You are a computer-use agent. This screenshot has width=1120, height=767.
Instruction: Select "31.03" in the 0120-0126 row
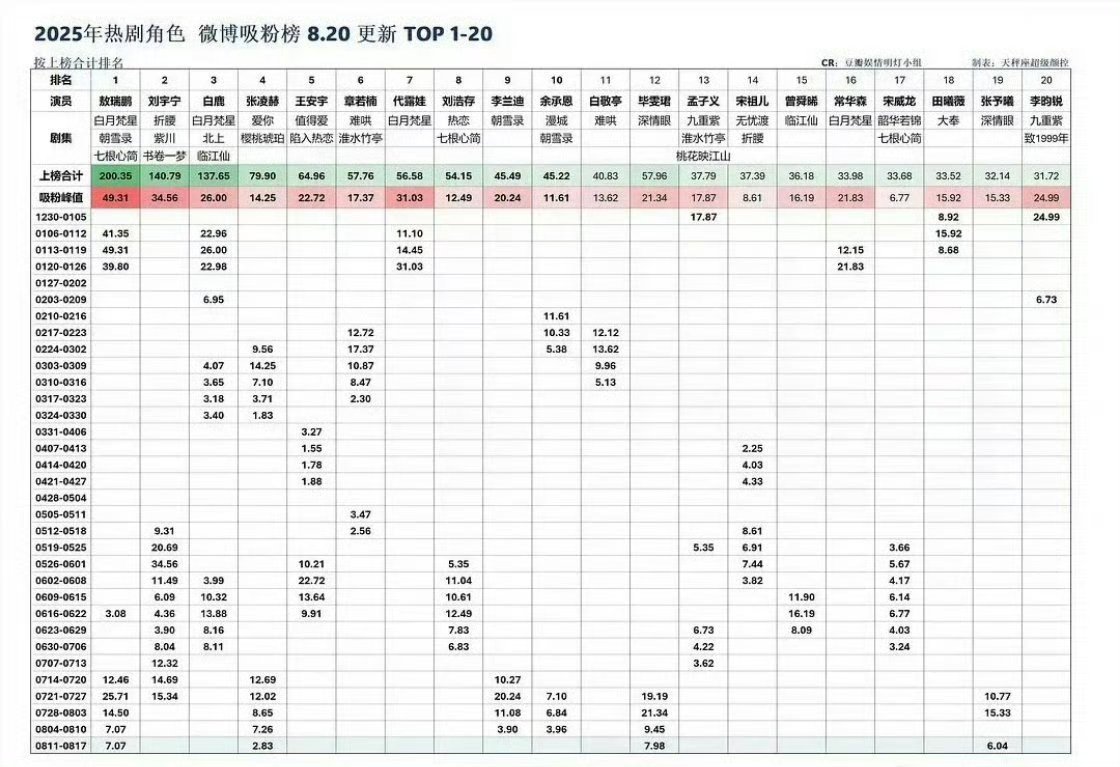click(409, 266)
